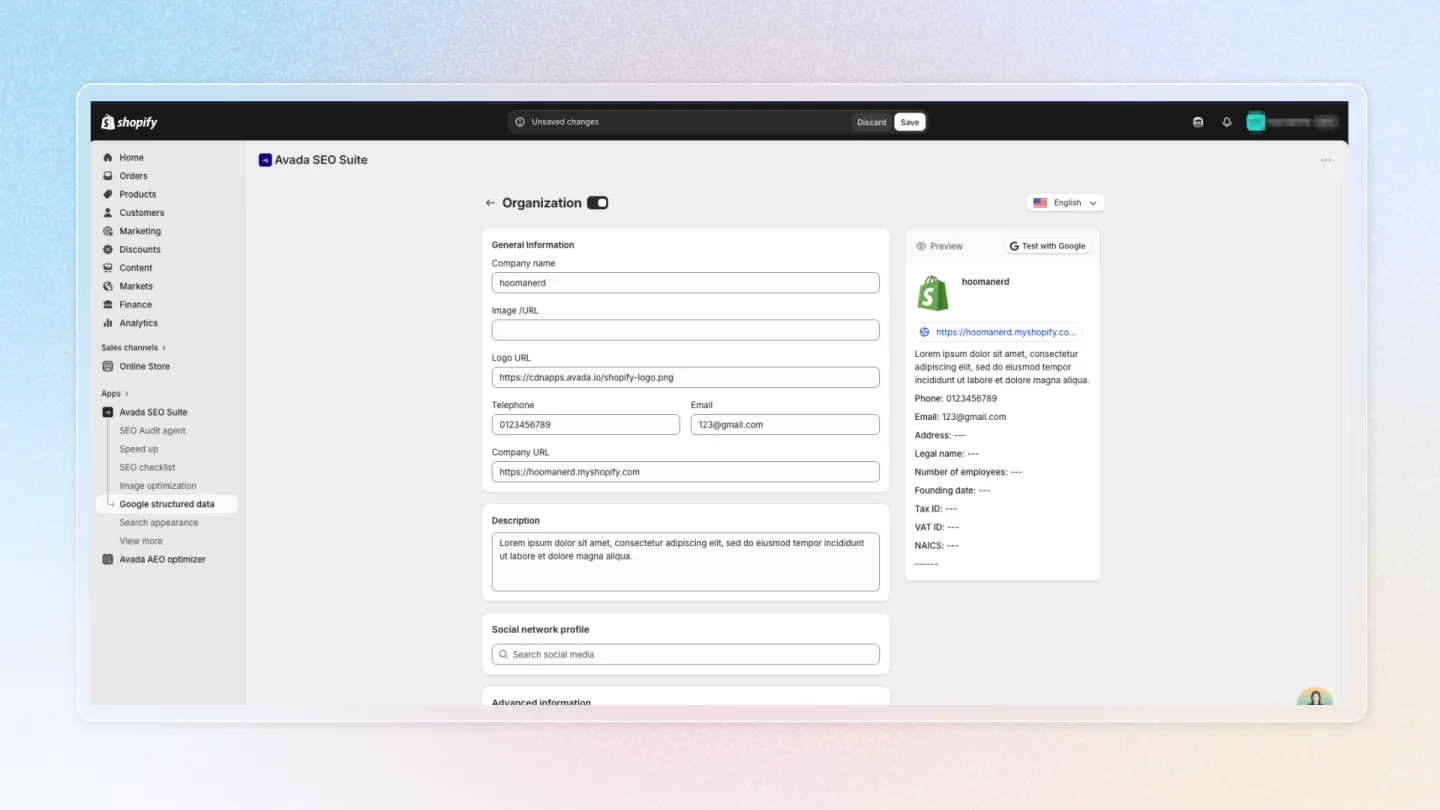The image size is (1440, 810).
Task: Open the English language dropdown
Action: pos(1065,203)
